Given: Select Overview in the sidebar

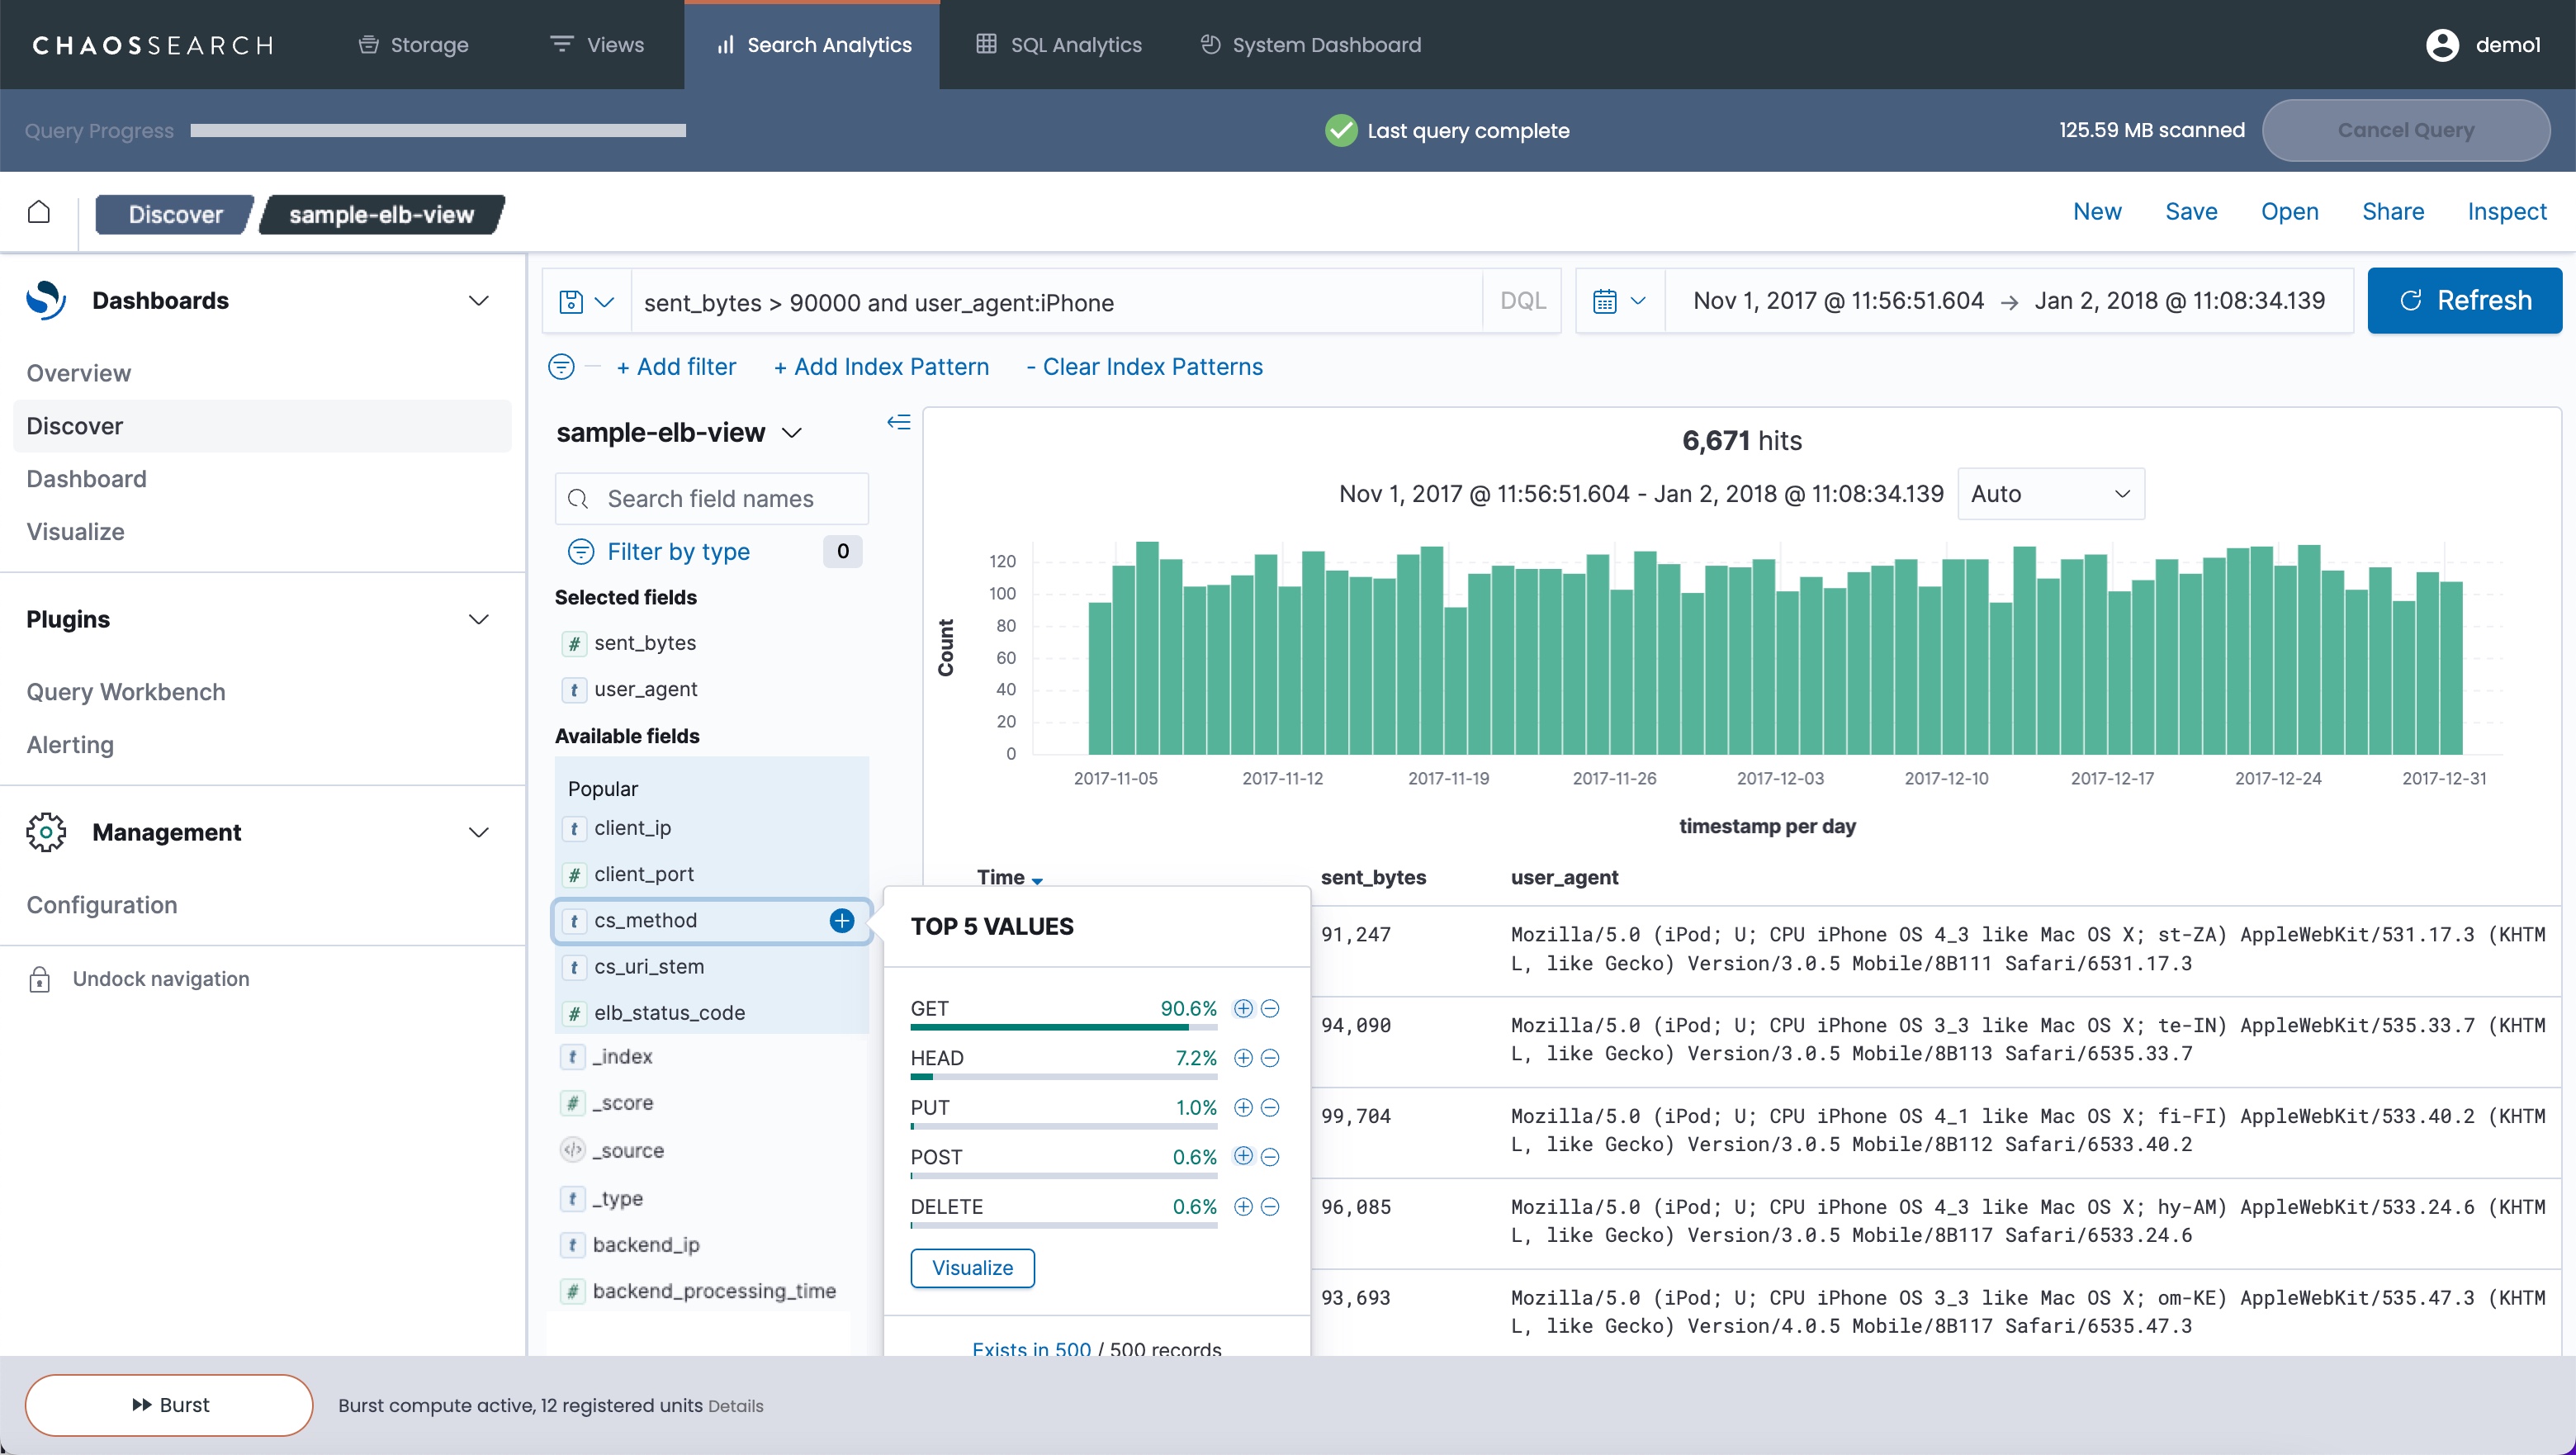Looking at the screenshot, I should point(79,373).
